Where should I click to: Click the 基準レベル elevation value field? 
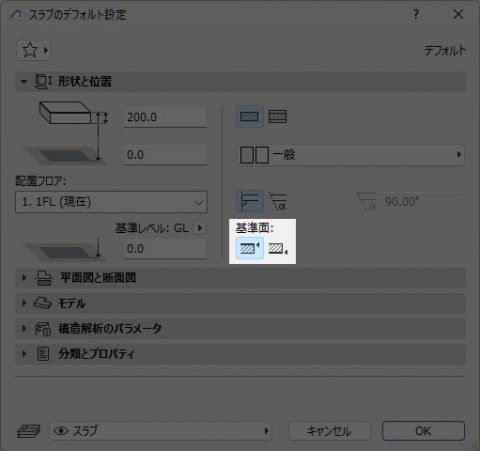[165, 249]
